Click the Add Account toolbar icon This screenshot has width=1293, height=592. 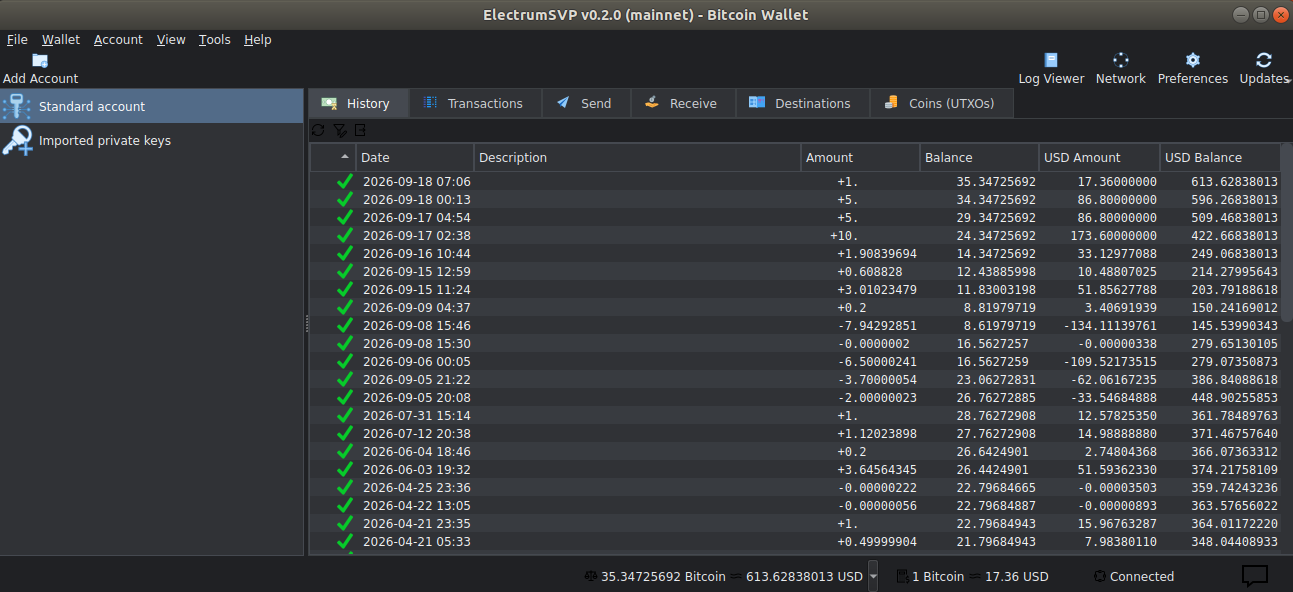40,60
